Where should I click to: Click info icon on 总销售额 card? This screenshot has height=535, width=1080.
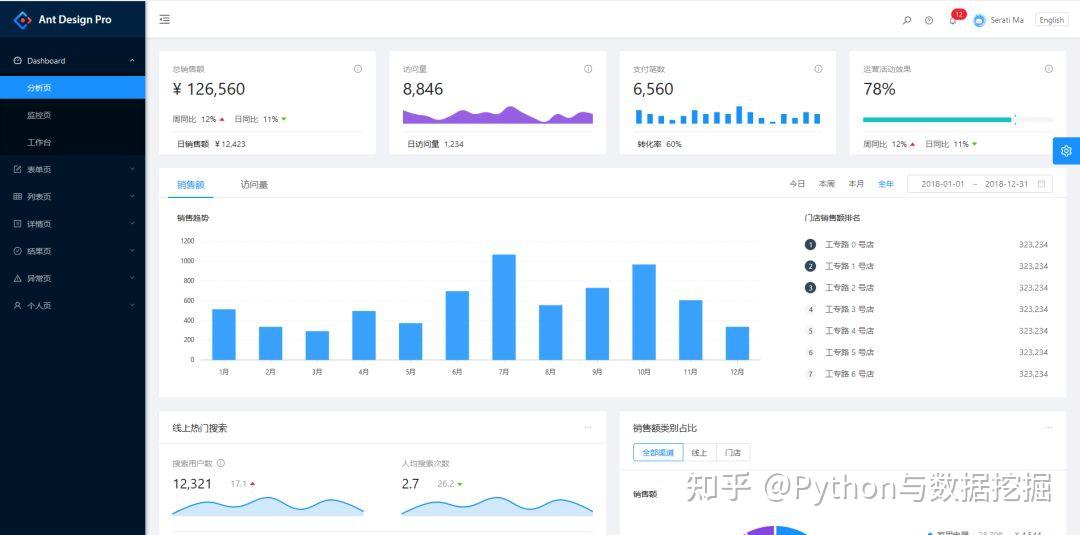[358, 69]
